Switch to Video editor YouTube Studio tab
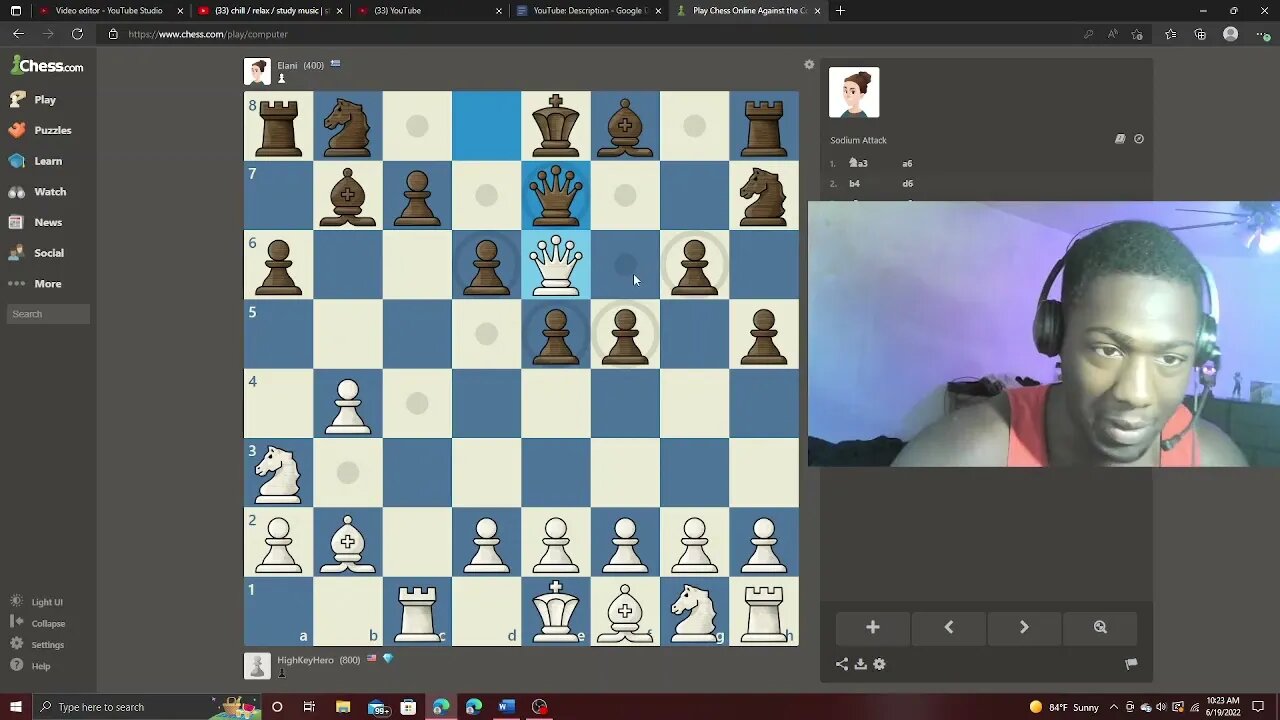The image size is (1280, 720). click(108, 10)
